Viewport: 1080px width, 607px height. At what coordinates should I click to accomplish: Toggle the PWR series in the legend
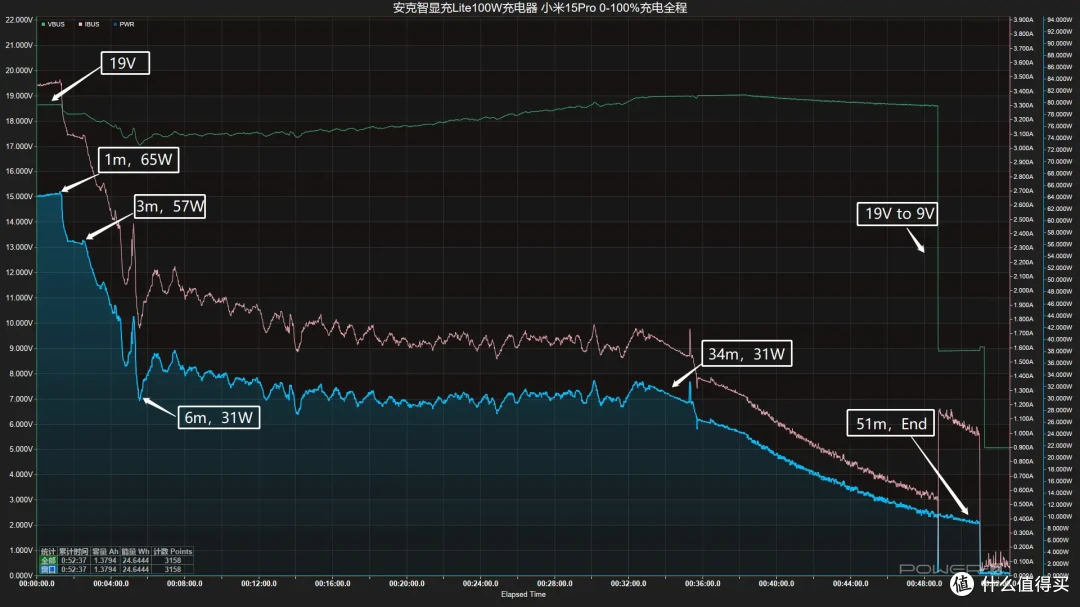[x=124, y=24]
